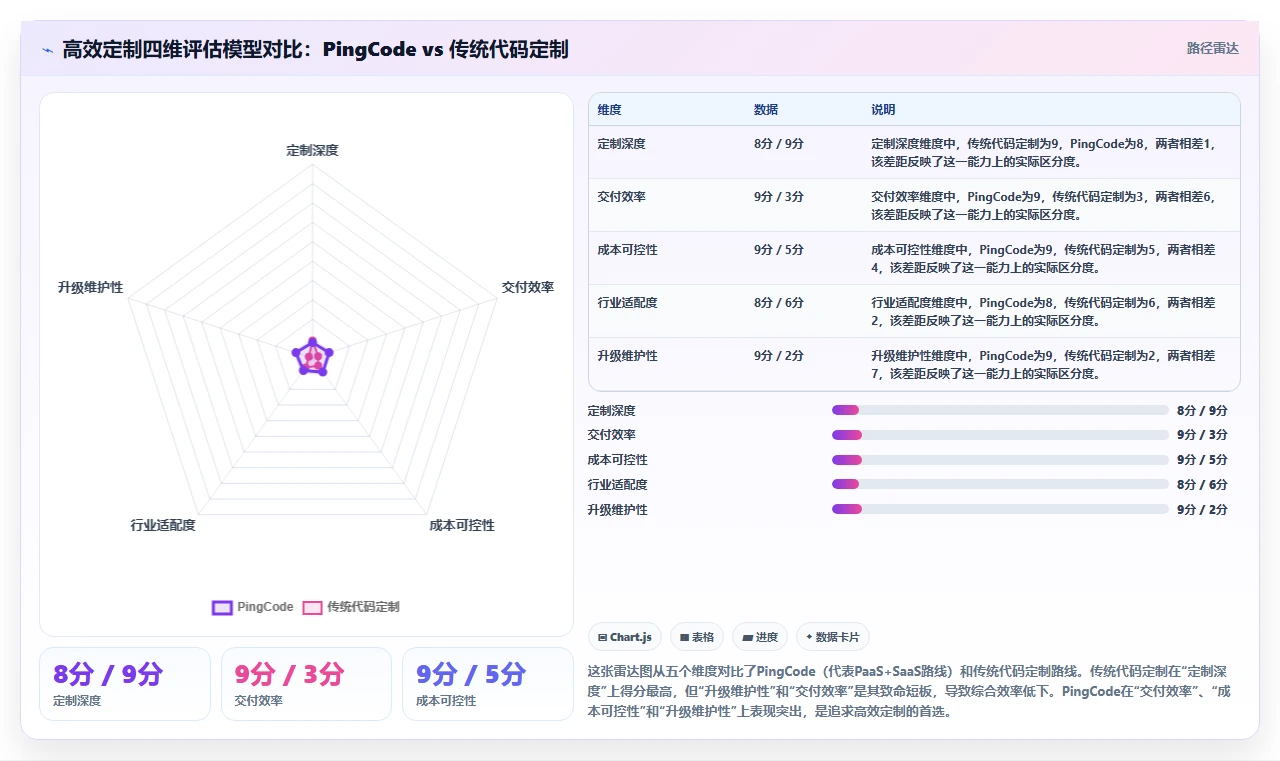Click the 升级维护性 radar axis label
The height and width of the screenshot is (761, 1280).
[91, 287]
